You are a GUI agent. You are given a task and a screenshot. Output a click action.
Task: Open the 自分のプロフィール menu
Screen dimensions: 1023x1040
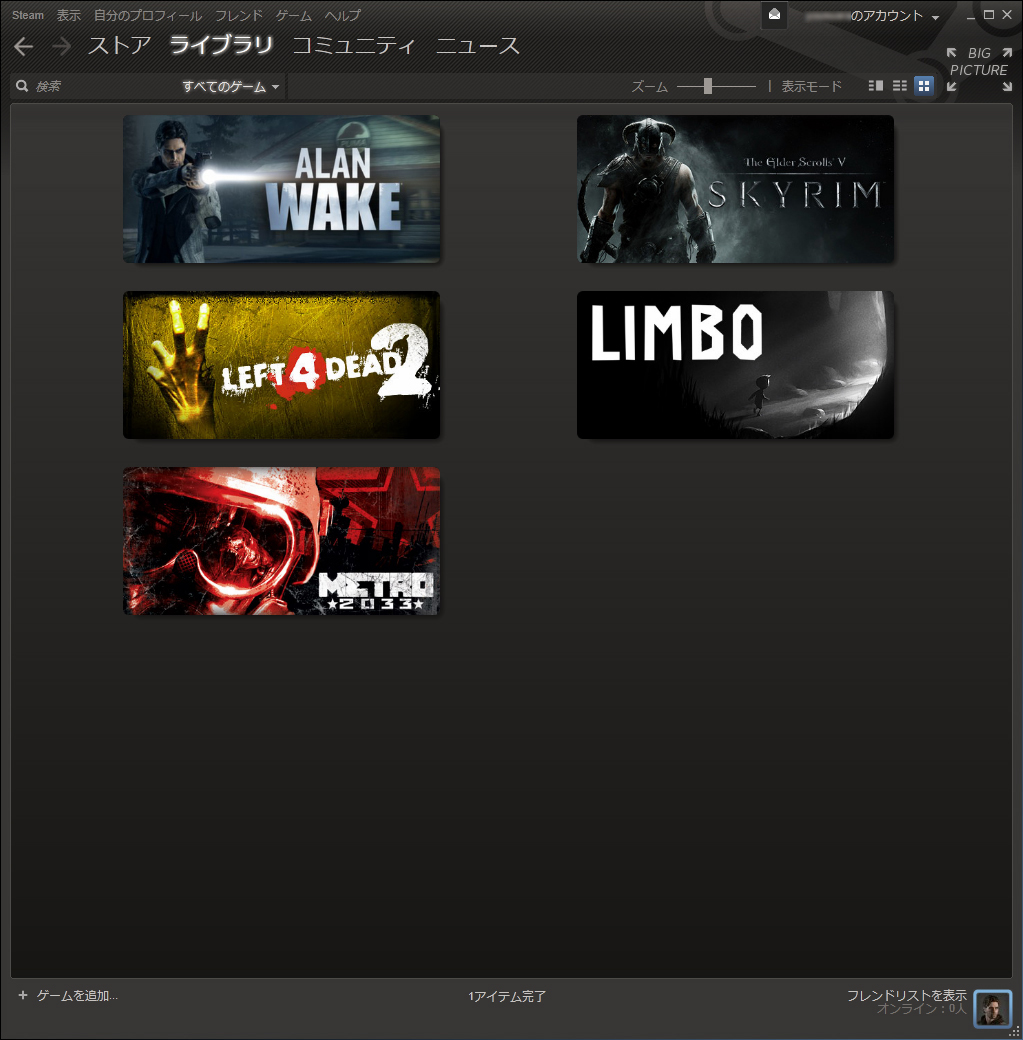[x=147, y=15]
